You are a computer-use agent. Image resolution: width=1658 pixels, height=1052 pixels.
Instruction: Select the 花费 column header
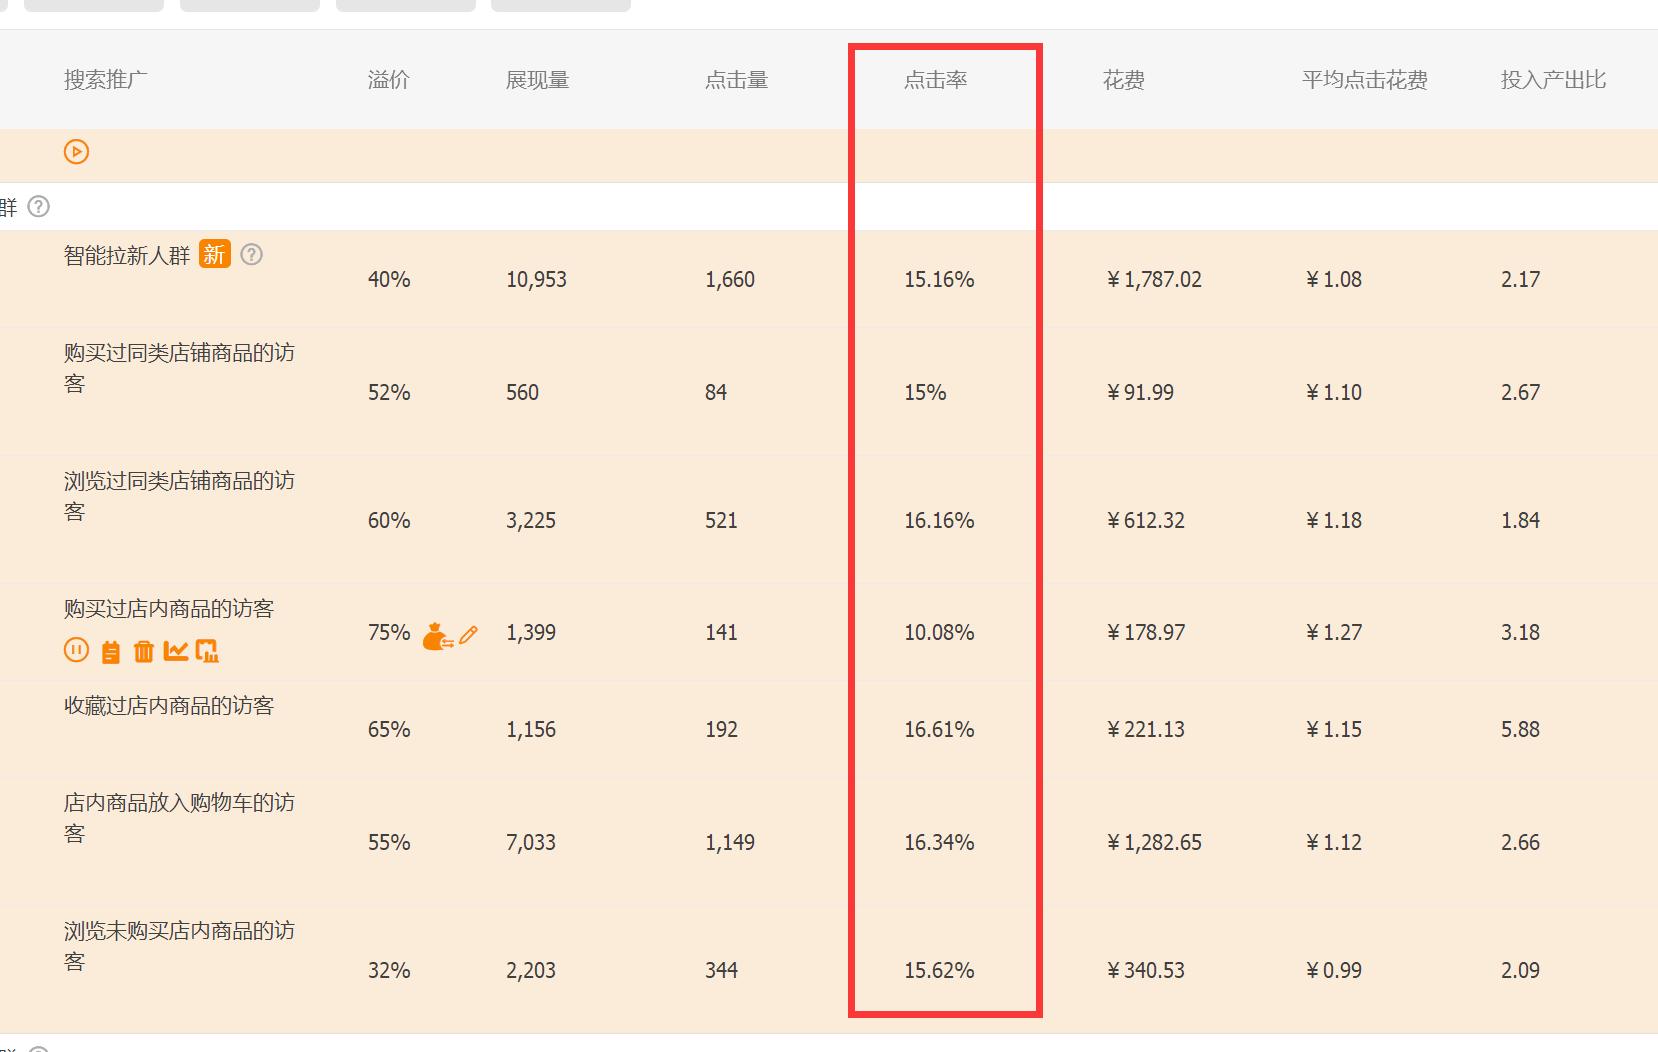point(1123,80)
